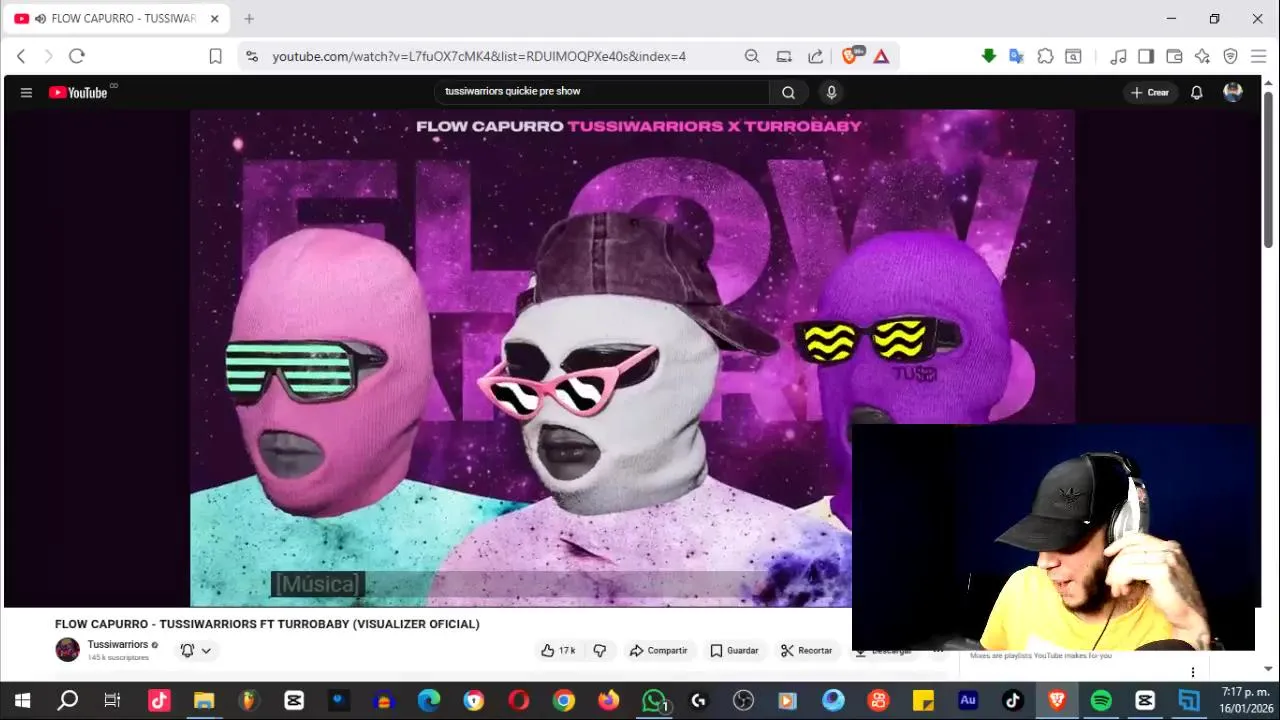Open Firefox from the taskbar
This screenshot has width=1280, height=720.
pyautogui.click(x=609, y=700)
